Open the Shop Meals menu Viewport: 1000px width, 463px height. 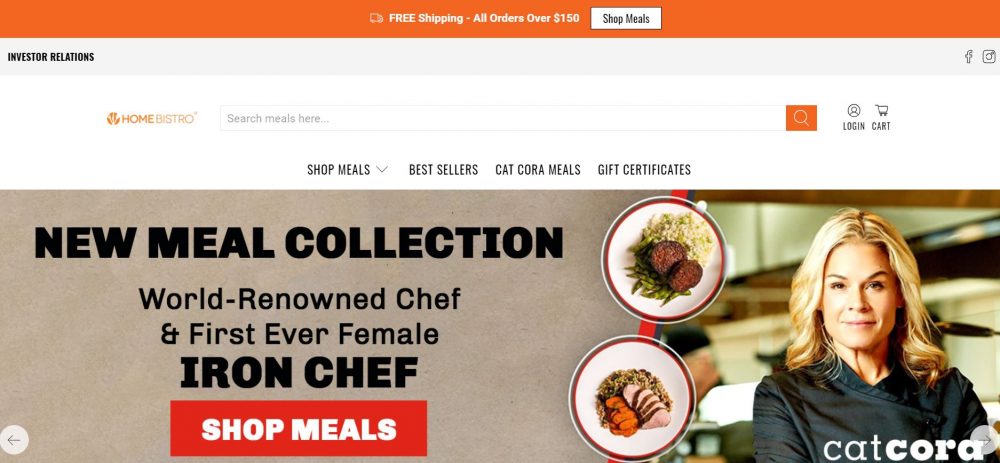coord(339,170)
